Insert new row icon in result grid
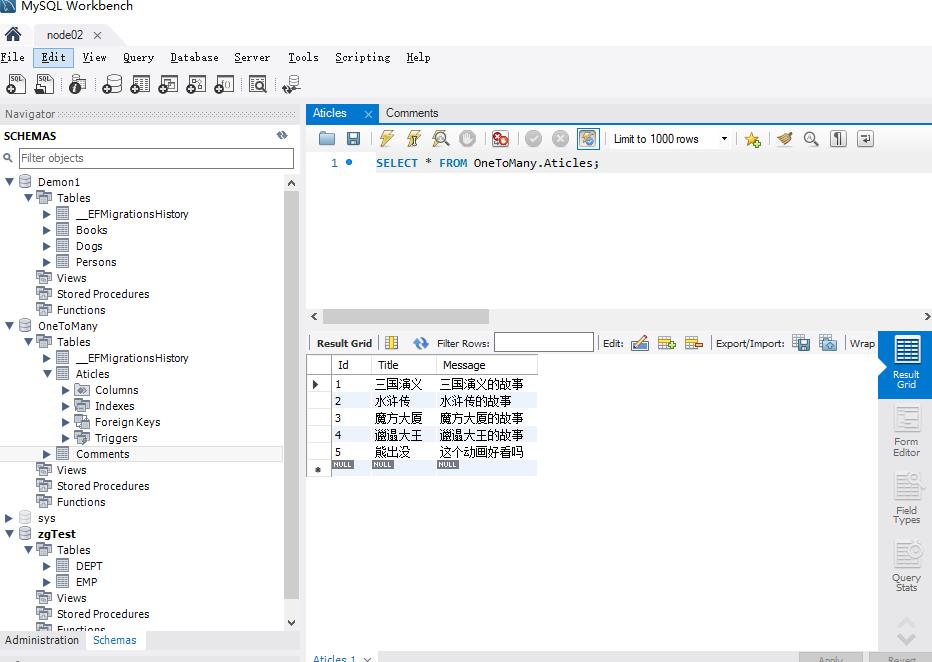 coord(666,343)
